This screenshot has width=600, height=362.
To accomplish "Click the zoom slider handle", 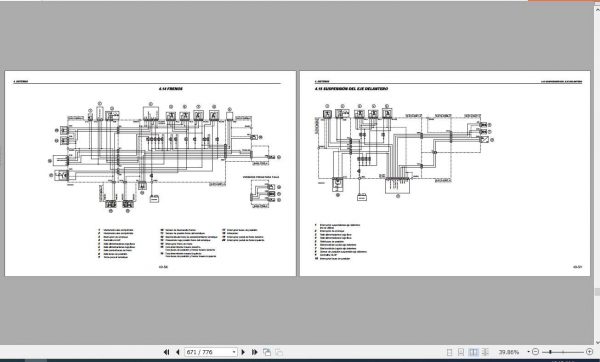I will tap(550, 352).
